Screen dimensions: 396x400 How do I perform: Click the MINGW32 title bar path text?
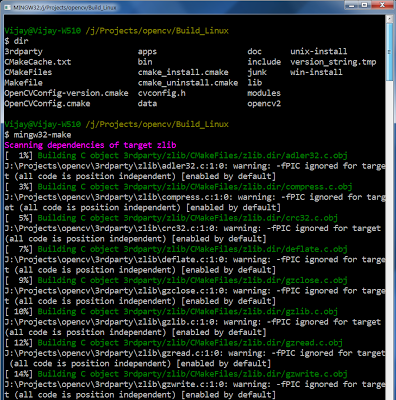click(65, 7)
